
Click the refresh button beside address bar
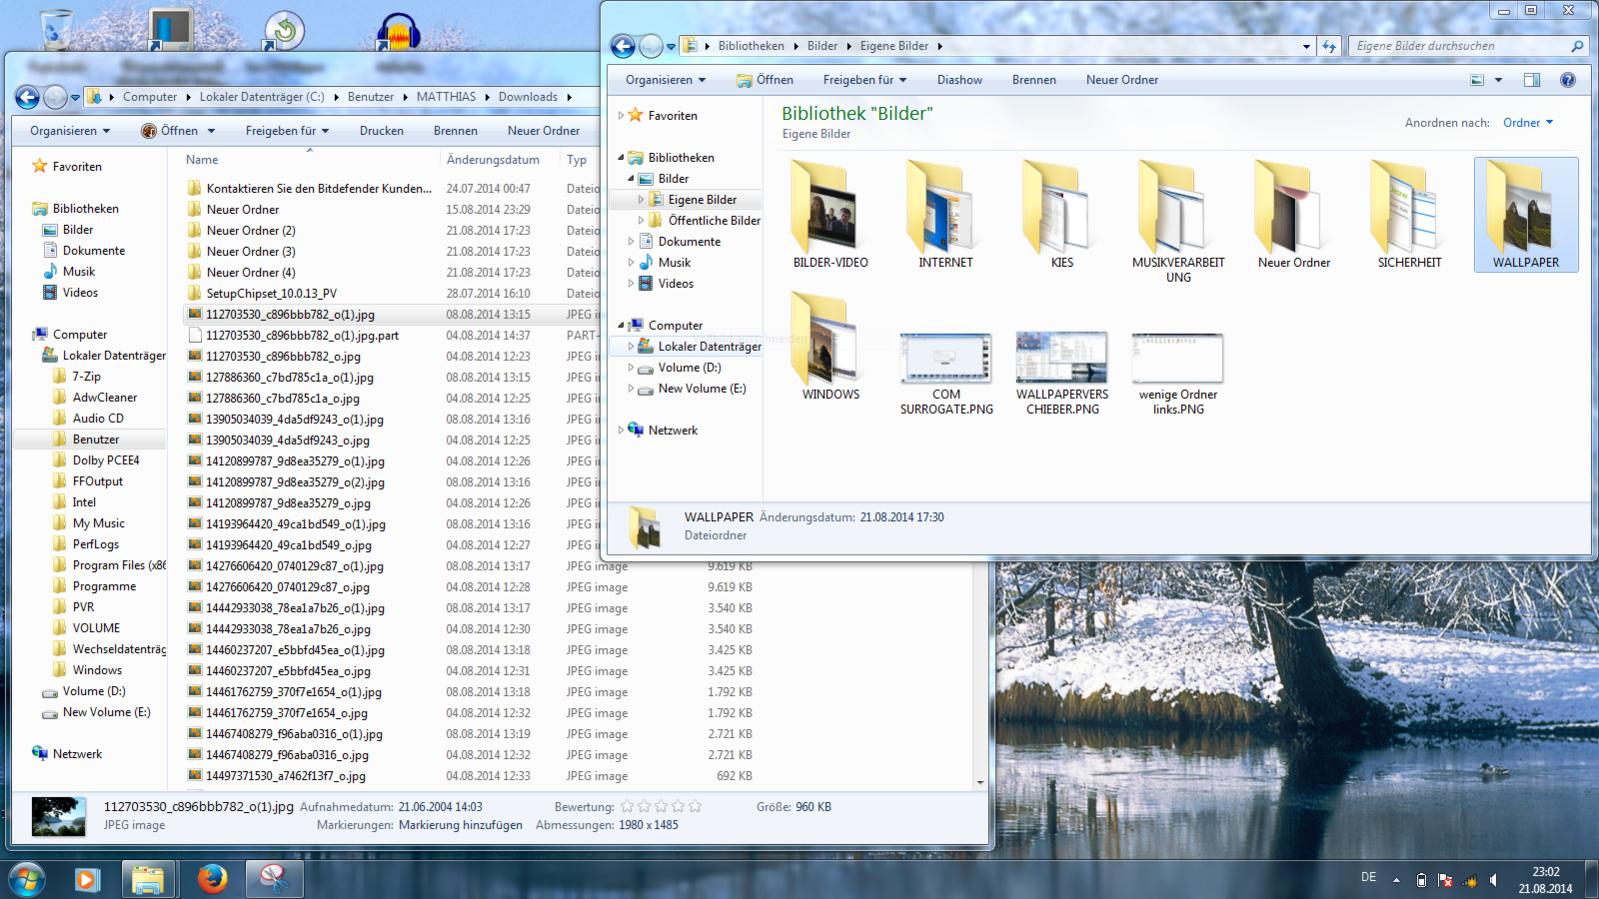tap(1329, 46)
